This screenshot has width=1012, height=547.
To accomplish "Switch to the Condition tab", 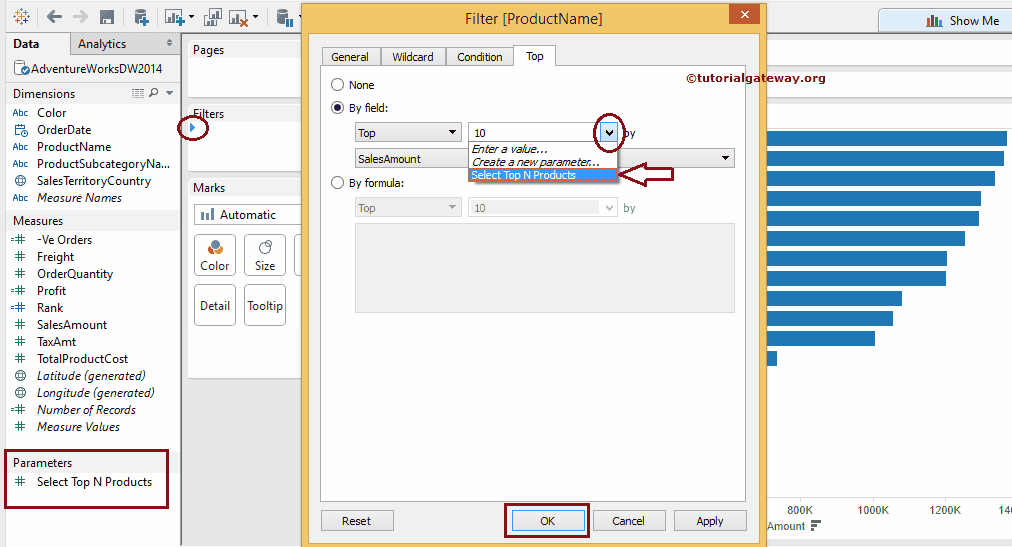I will click(480, 57).
